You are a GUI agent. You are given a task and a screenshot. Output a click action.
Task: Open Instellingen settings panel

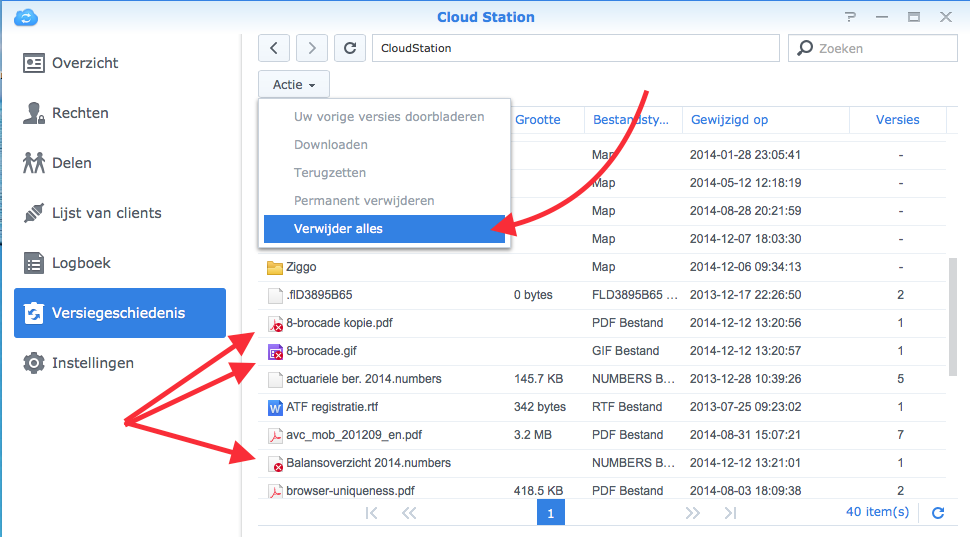click(92, 363)
